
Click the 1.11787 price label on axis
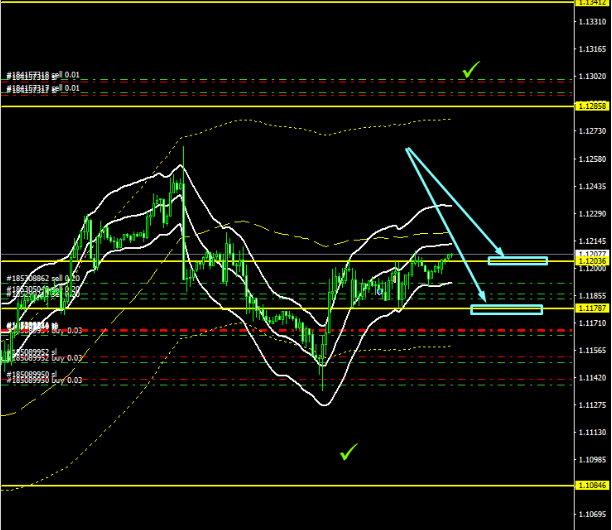[591, 309]
